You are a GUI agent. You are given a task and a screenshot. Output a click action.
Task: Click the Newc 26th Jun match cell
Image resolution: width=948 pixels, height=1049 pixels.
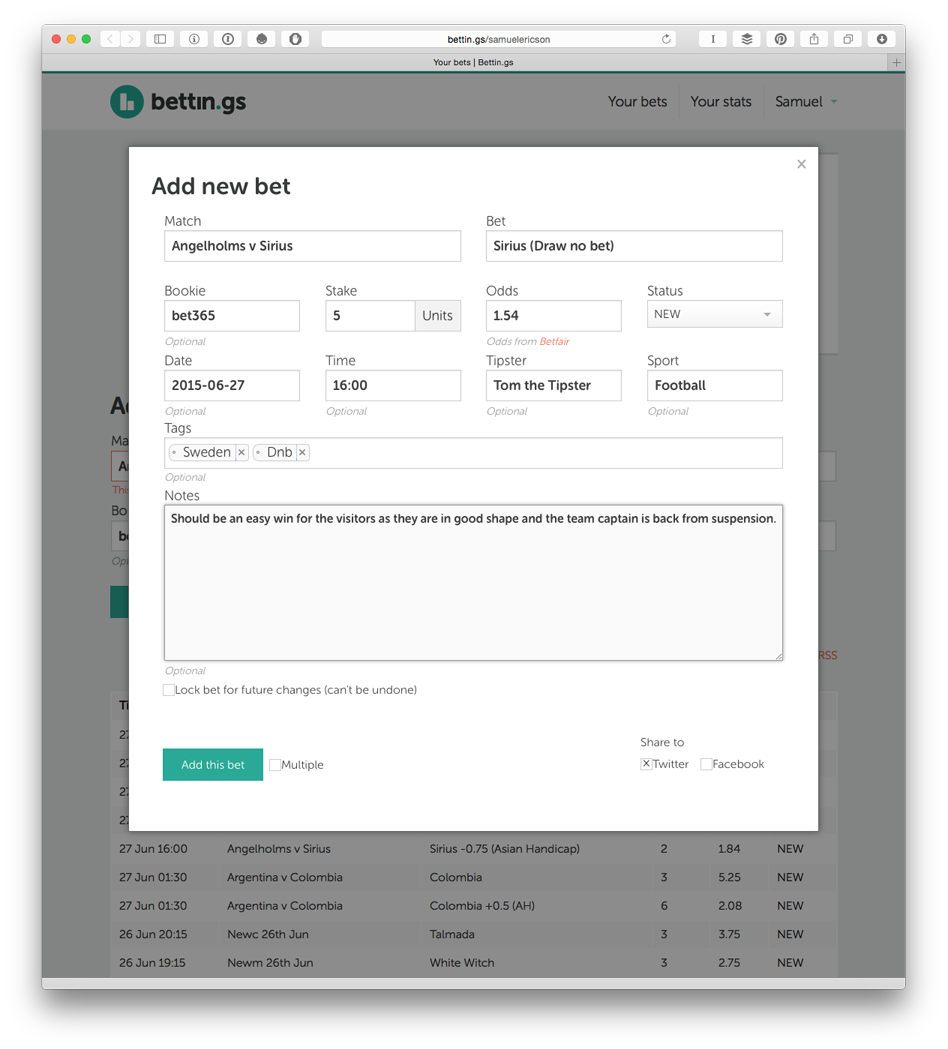268,934
